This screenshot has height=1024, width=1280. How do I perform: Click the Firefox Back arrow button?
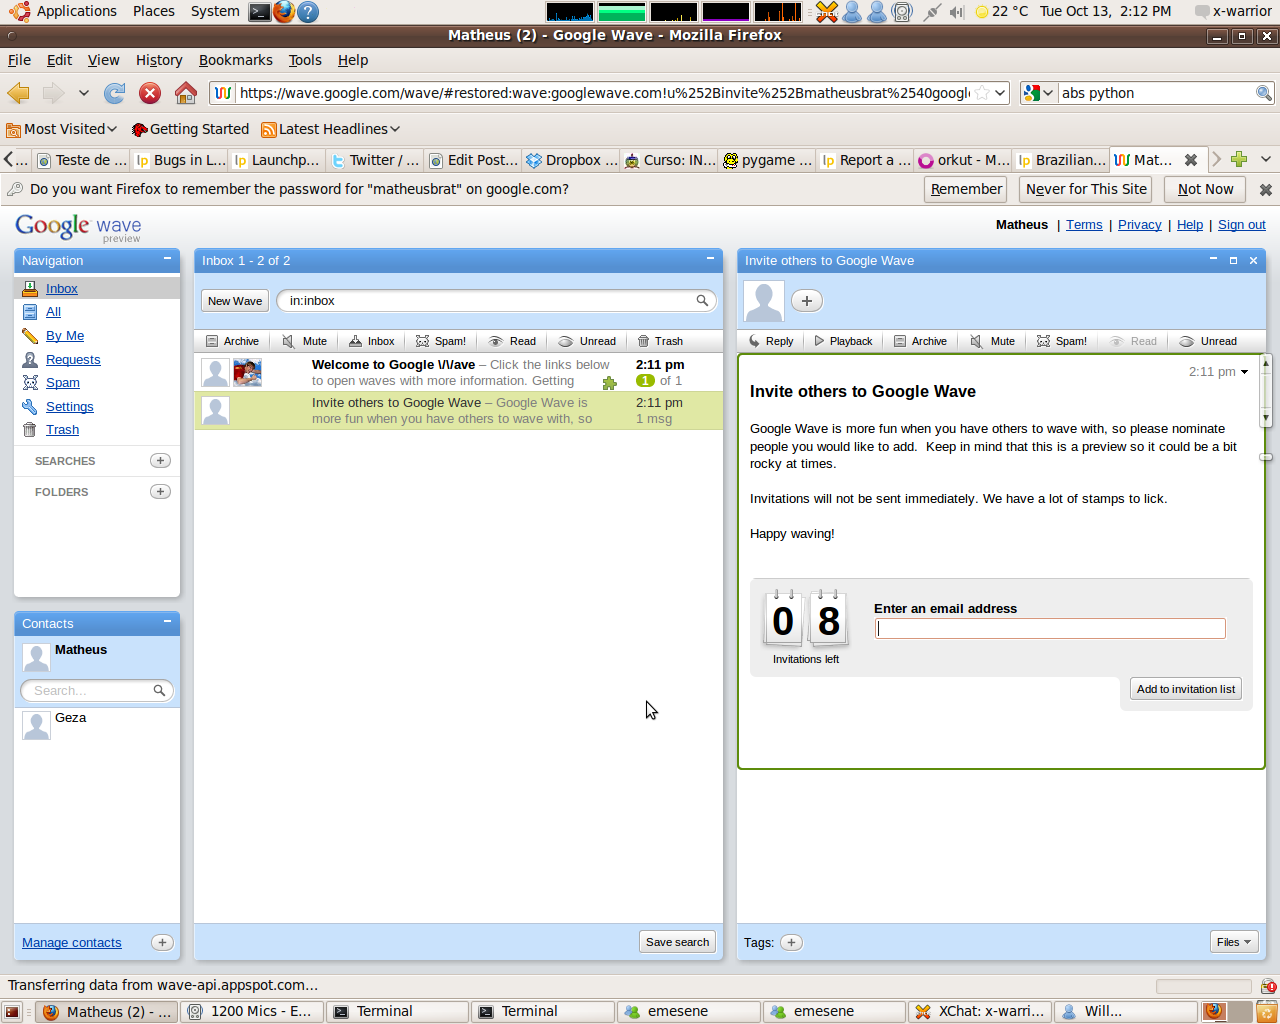pyautogui.click(x=18, y=93)
